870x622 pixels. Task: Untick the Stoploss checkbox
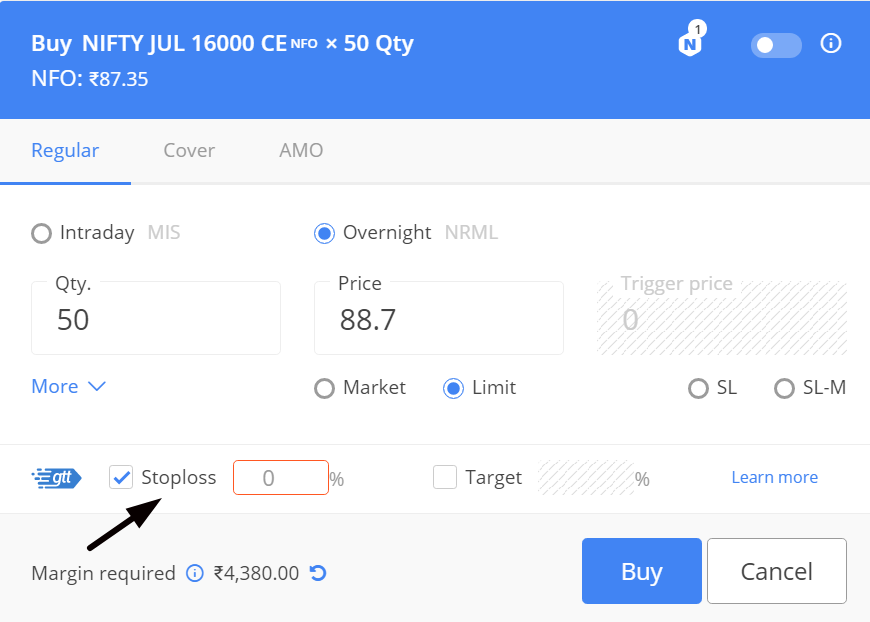121,477
